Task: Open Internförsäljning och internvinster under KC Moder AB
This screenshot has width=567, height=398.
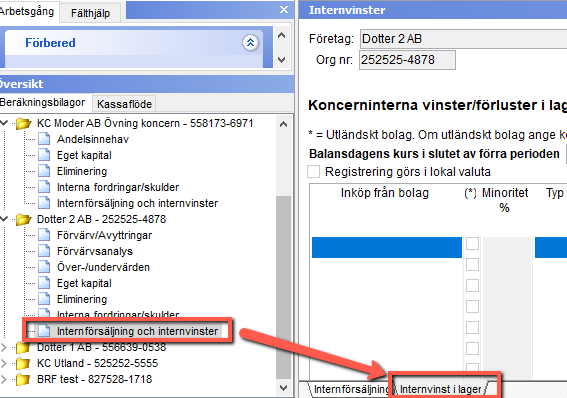Action: pos(137,203)
